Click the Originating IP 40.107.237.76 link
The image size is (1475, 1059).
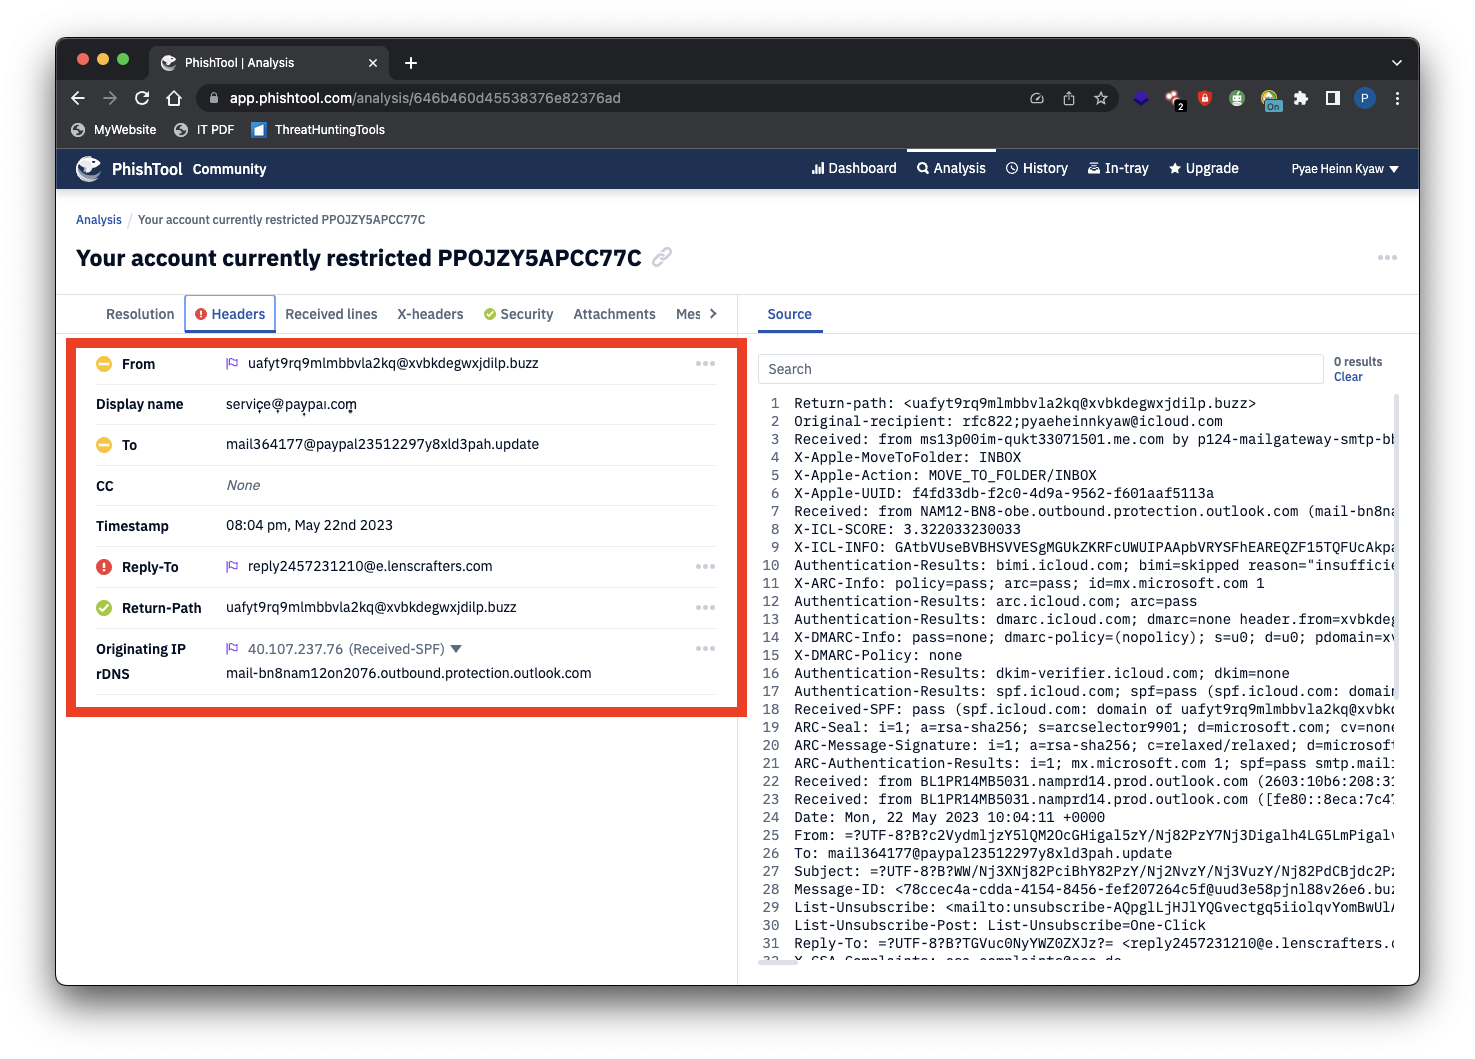pos(295,649)
